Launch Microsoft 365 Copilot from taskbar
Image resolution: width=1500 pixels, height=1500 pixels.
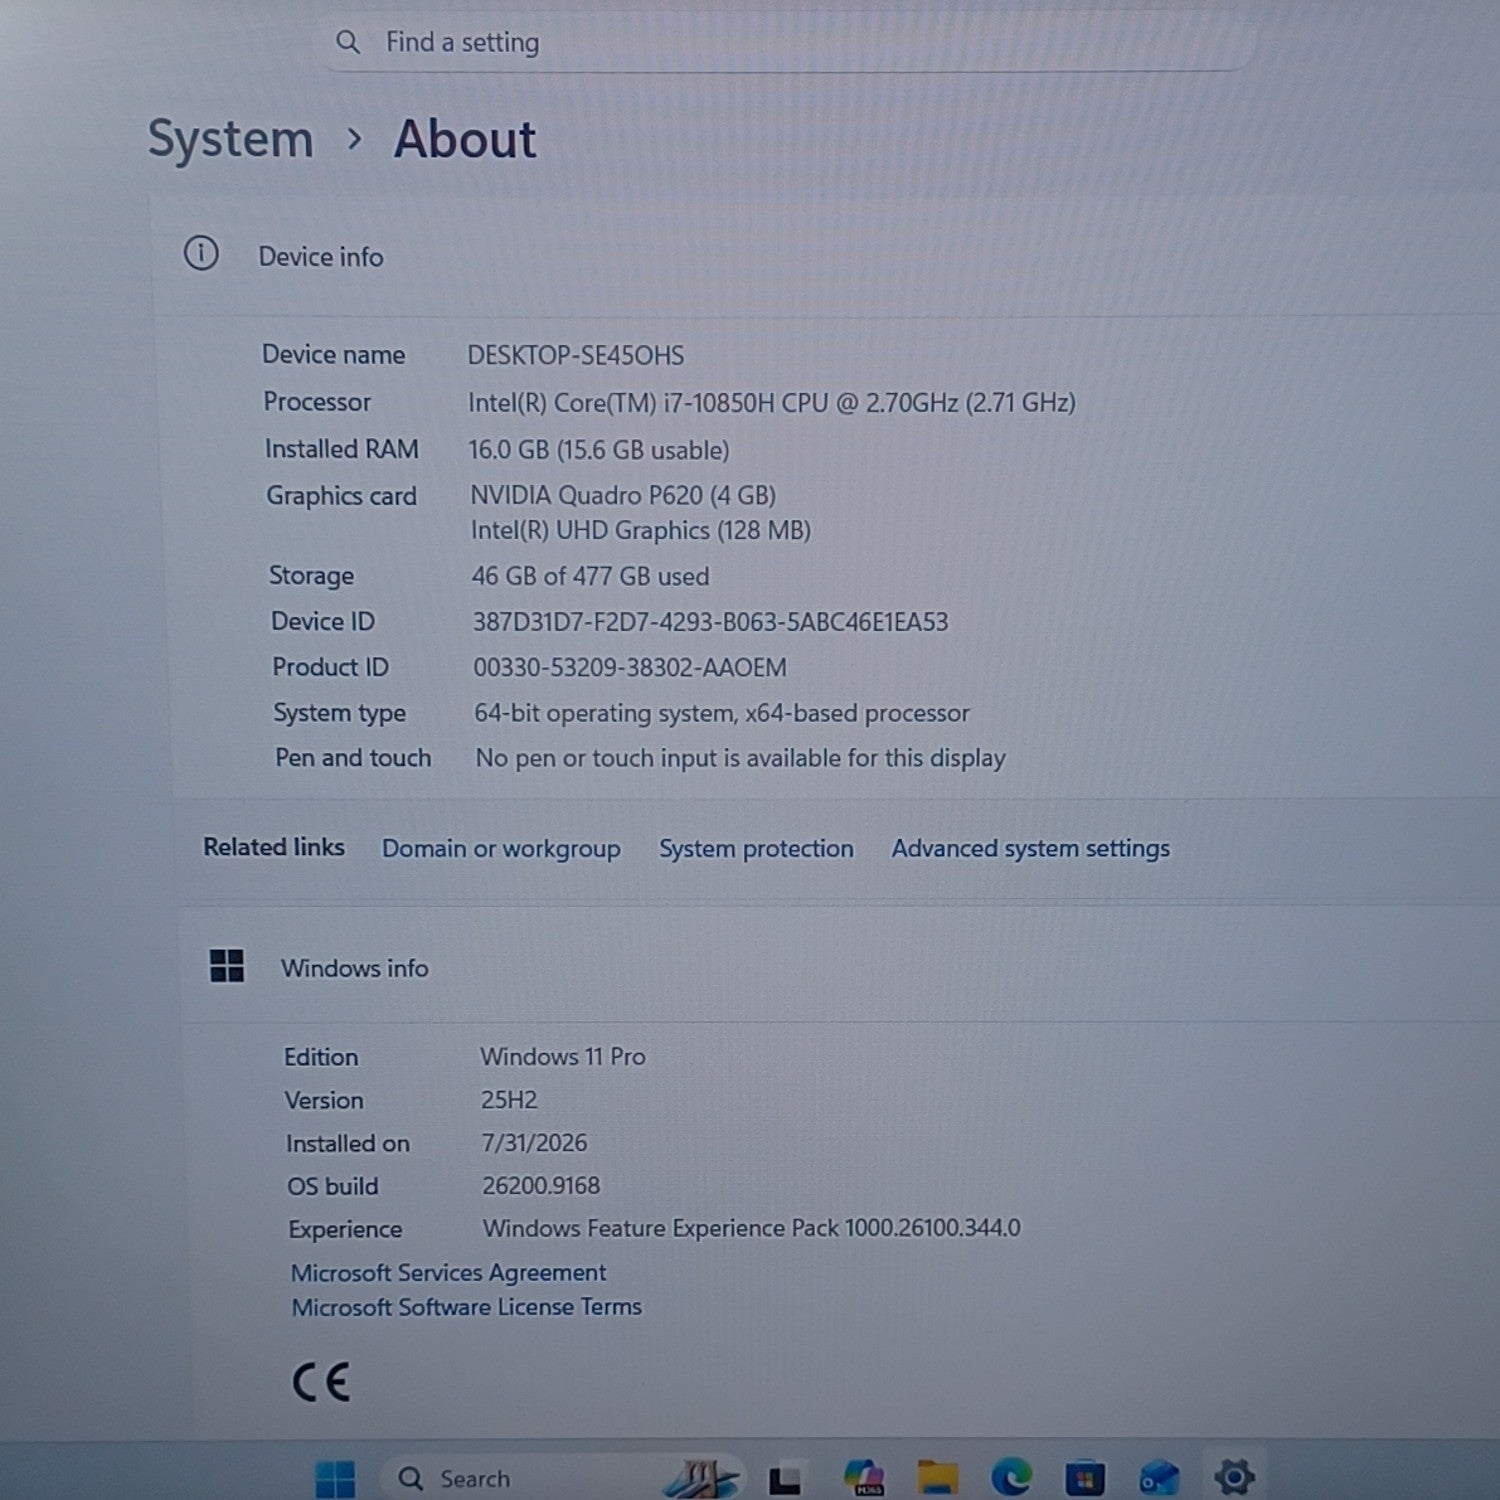pyautogui.click(x=863, y=1477)
